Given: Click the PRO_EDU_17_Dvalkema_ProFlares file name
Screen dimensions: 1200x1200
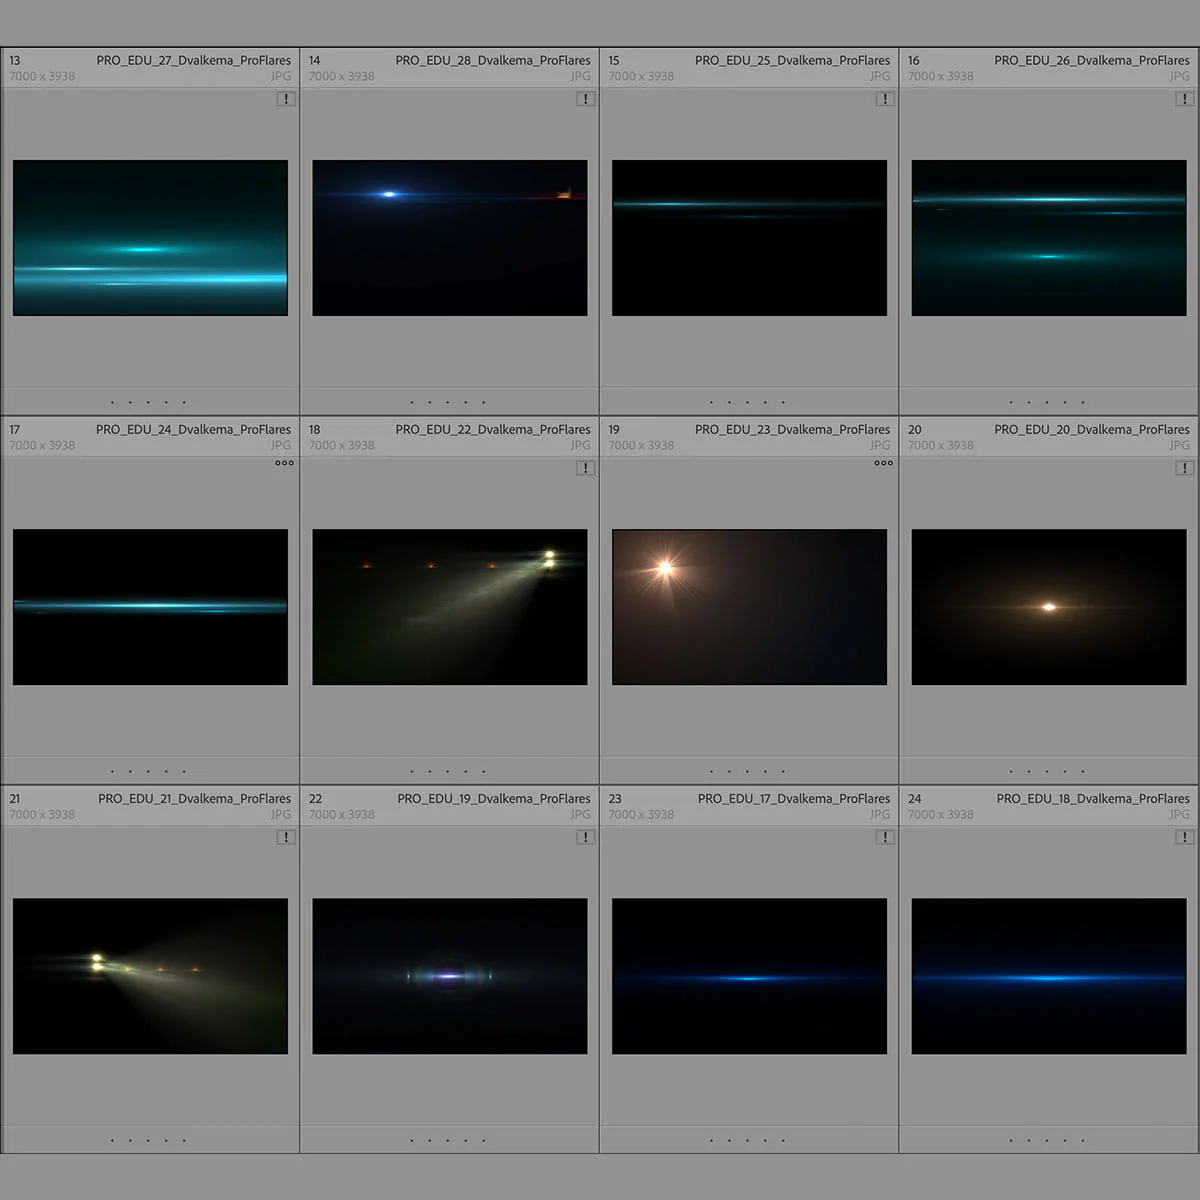Looking at the screenshot, I should click(x=794, y=798).
